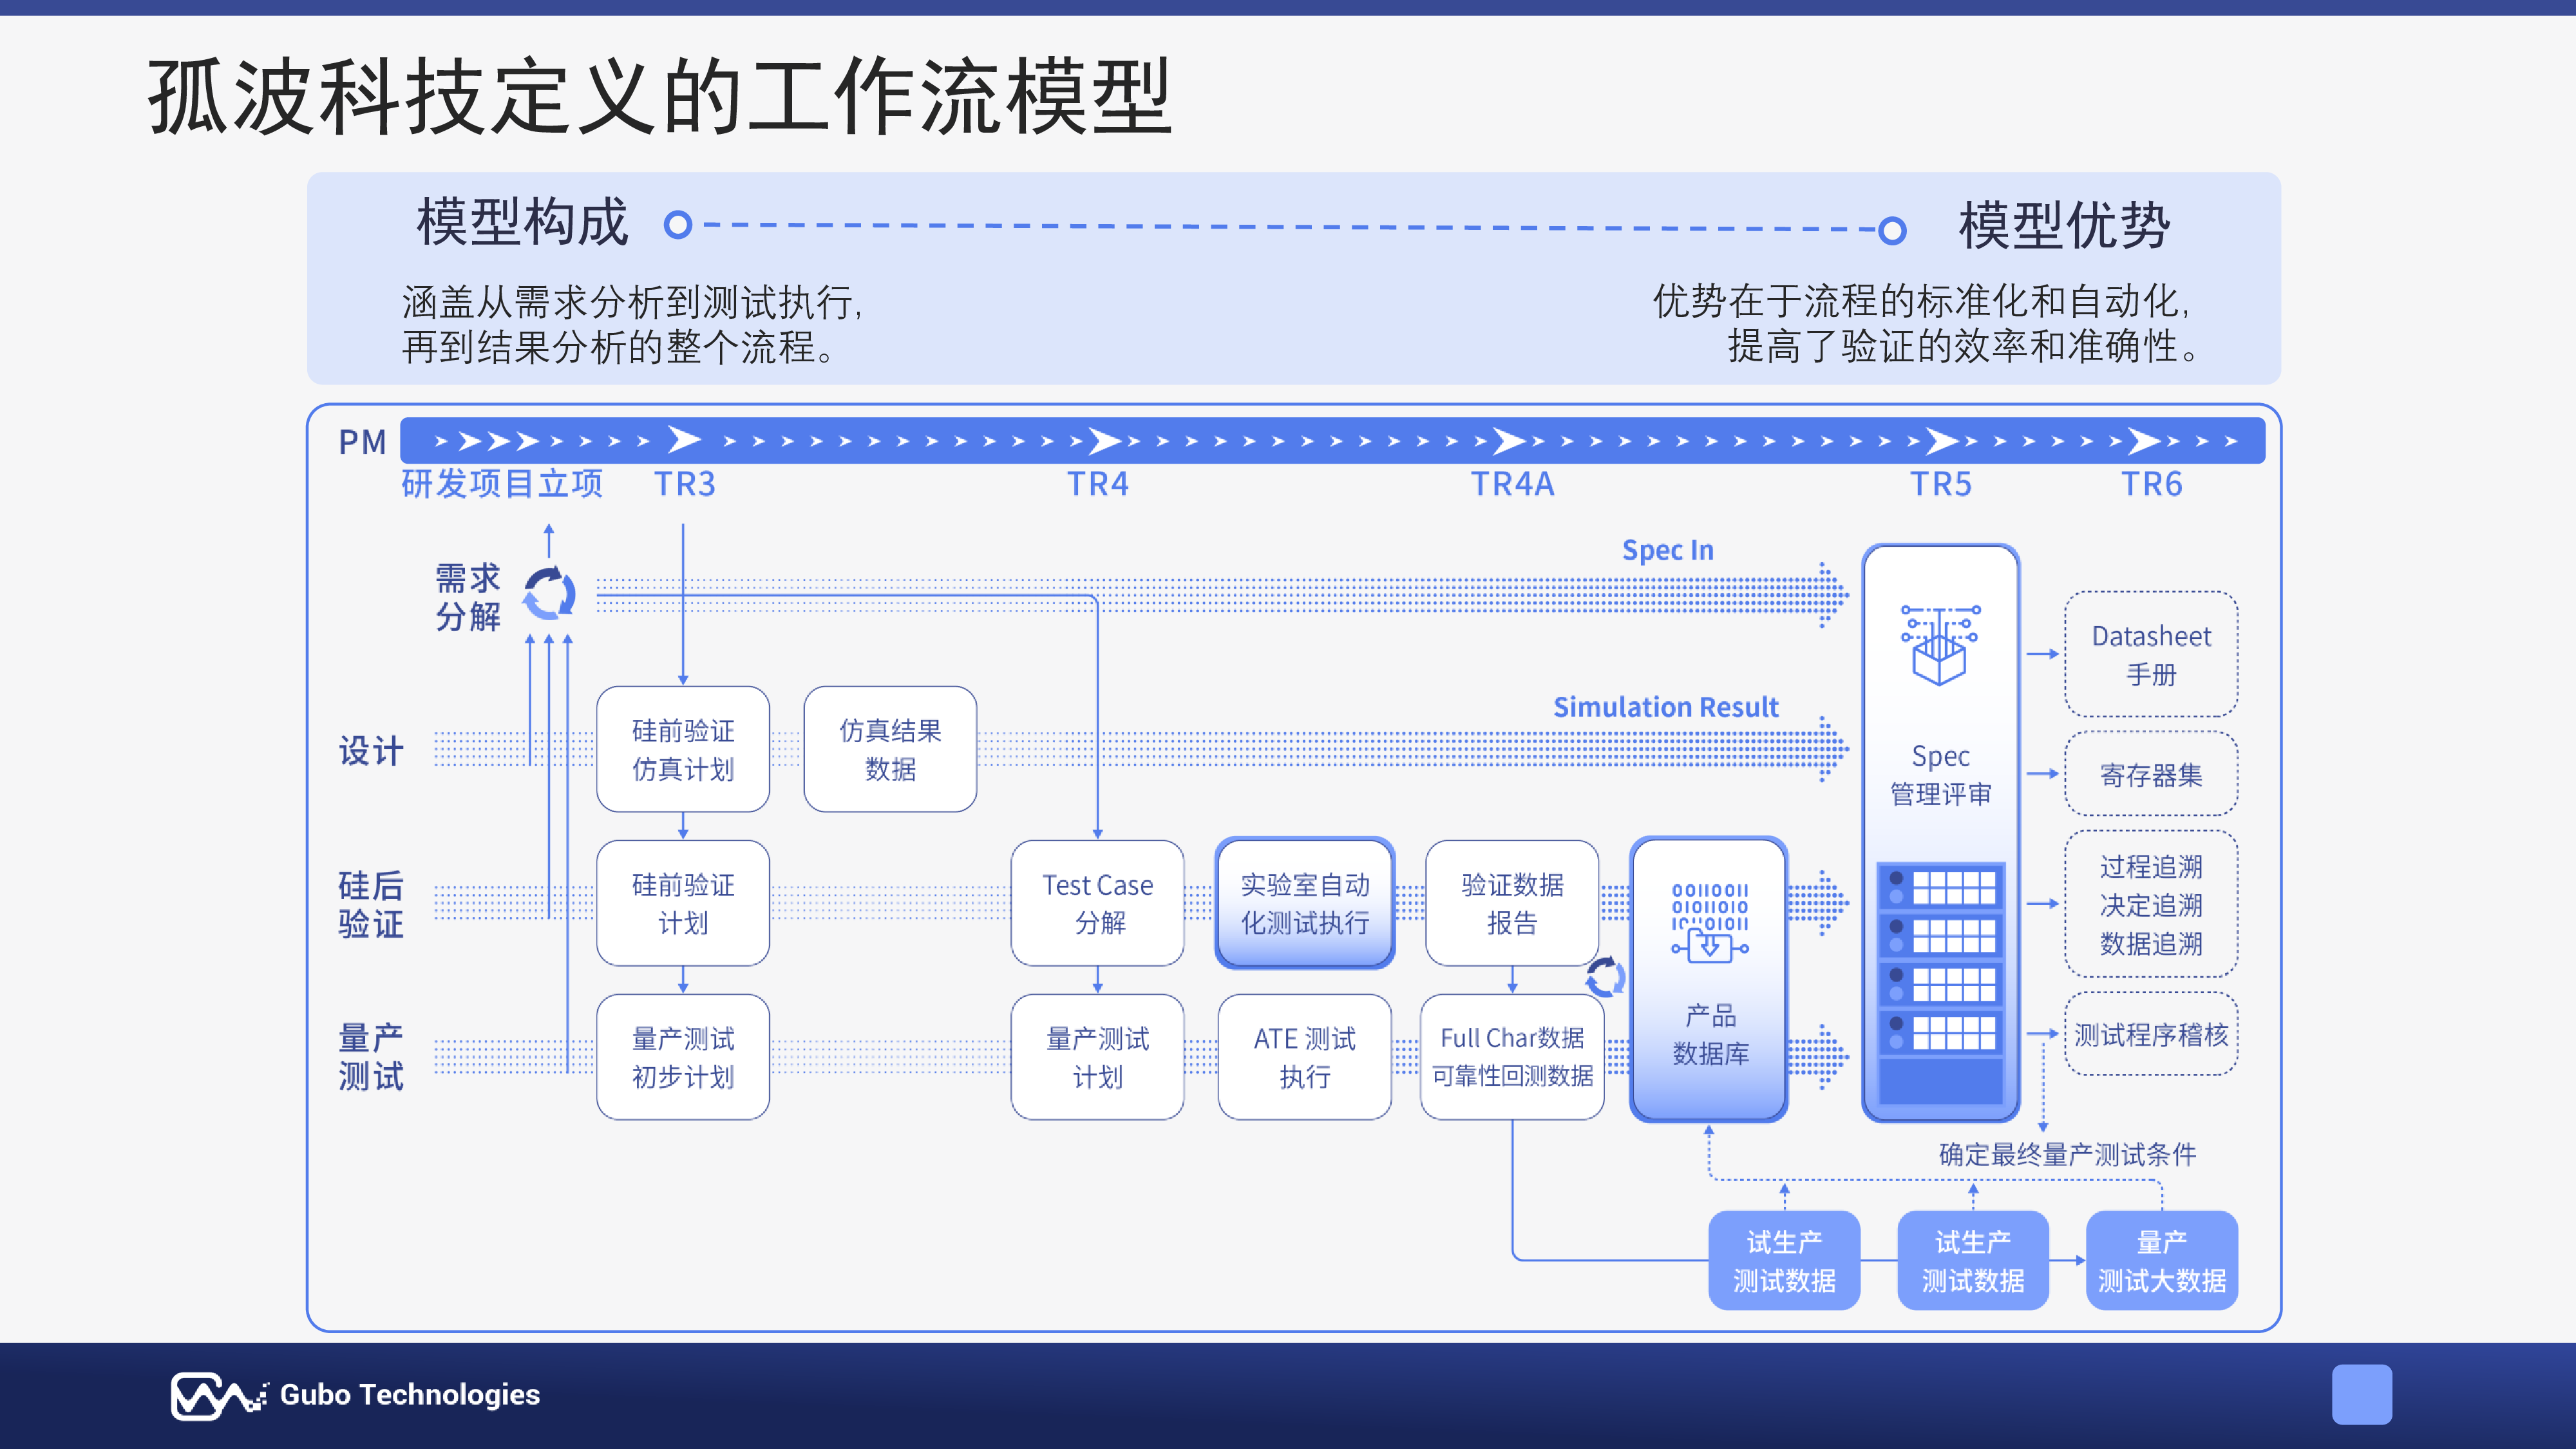2576x1449 pixels.
Task: Click the large arrowhead above TR4
Action: tap(1105, 440)
